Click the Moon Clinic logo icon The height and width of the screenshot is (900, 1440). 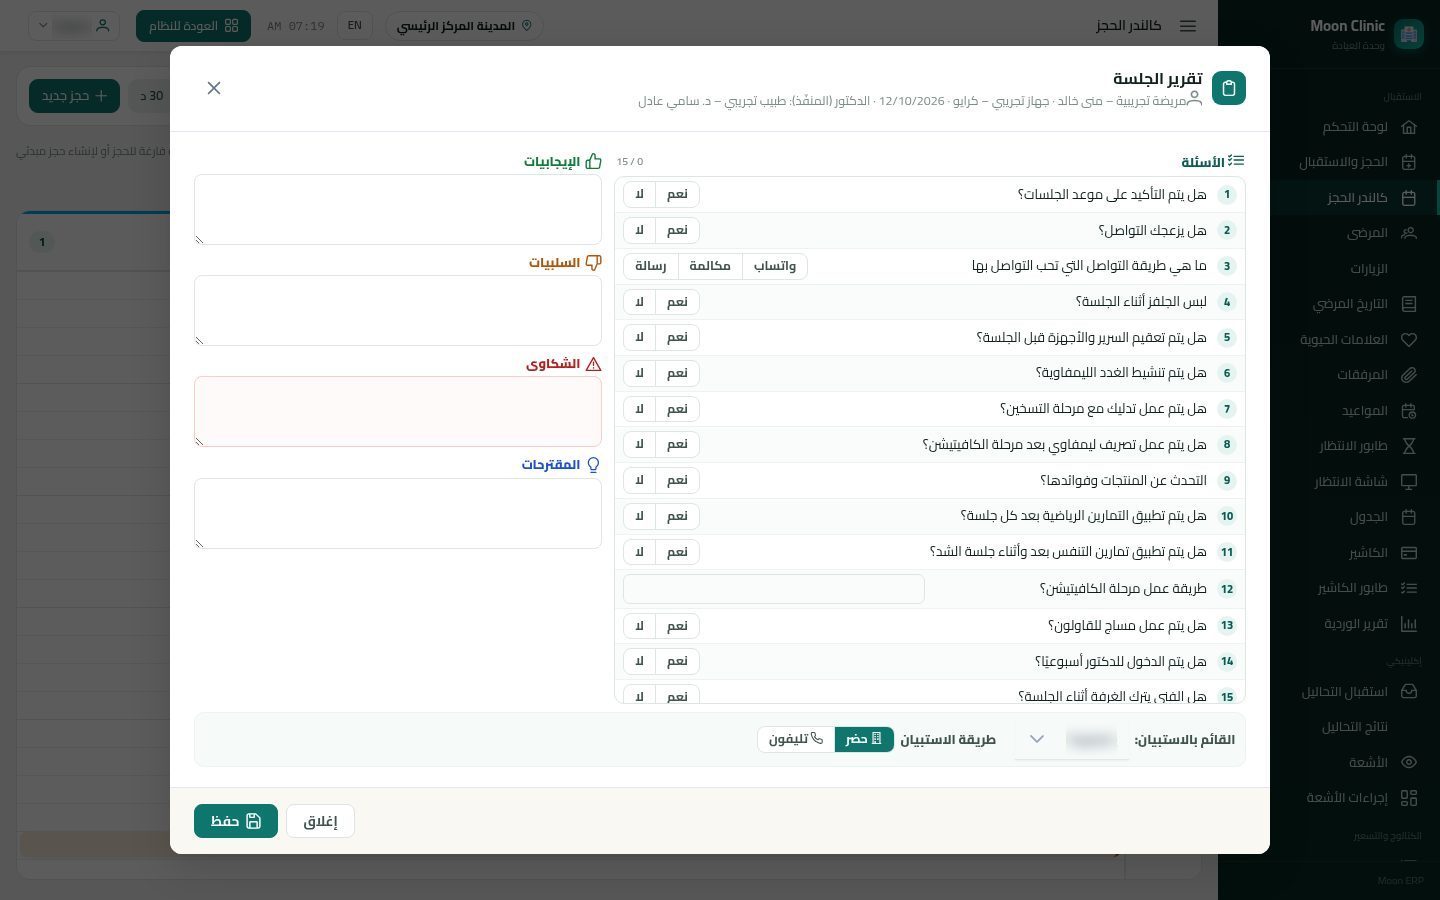[1409, 34]
